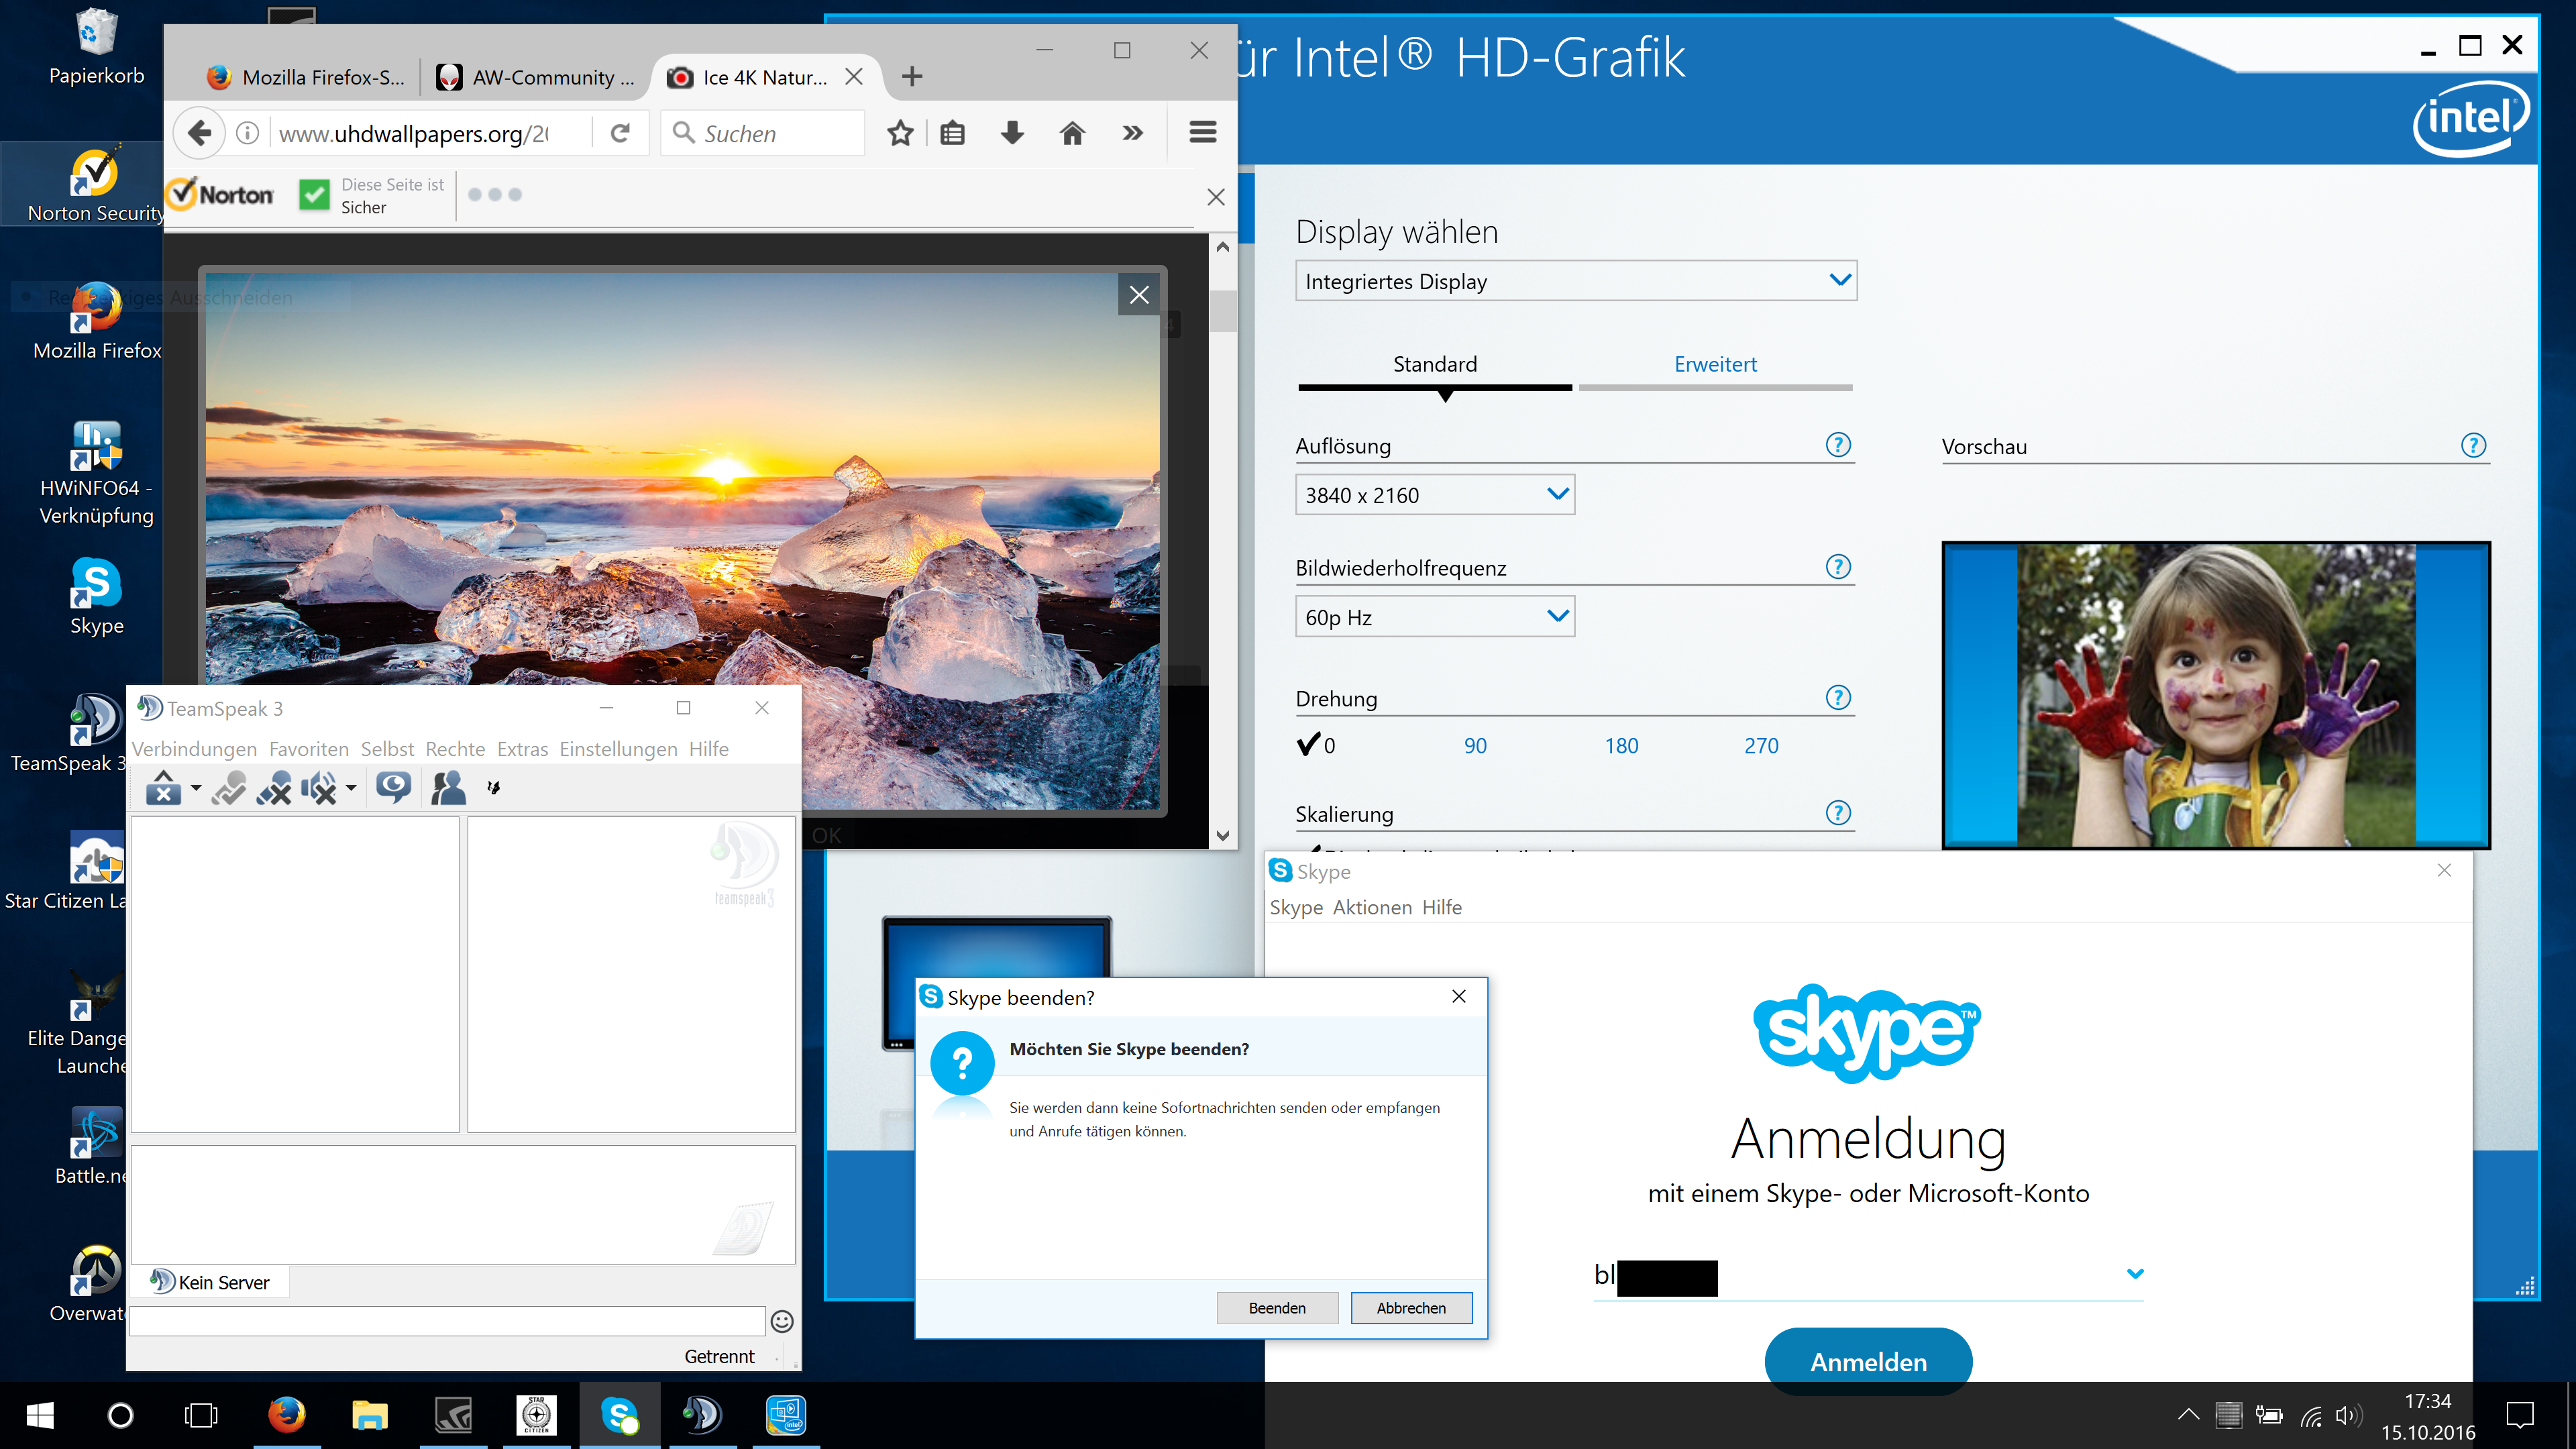Switch to the Erweitert tab
2576x1449 pixels.
coord(1715,365)
